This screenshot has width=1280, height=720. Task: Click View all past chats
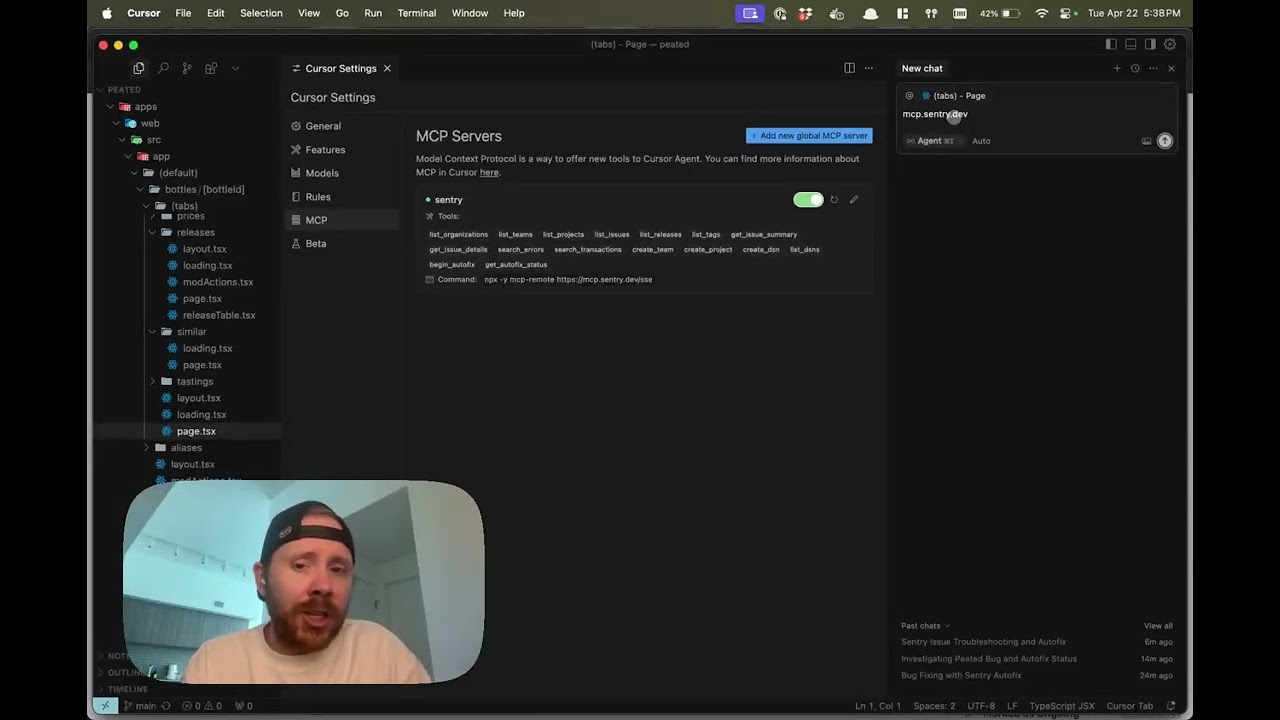tap(1158, 626)
